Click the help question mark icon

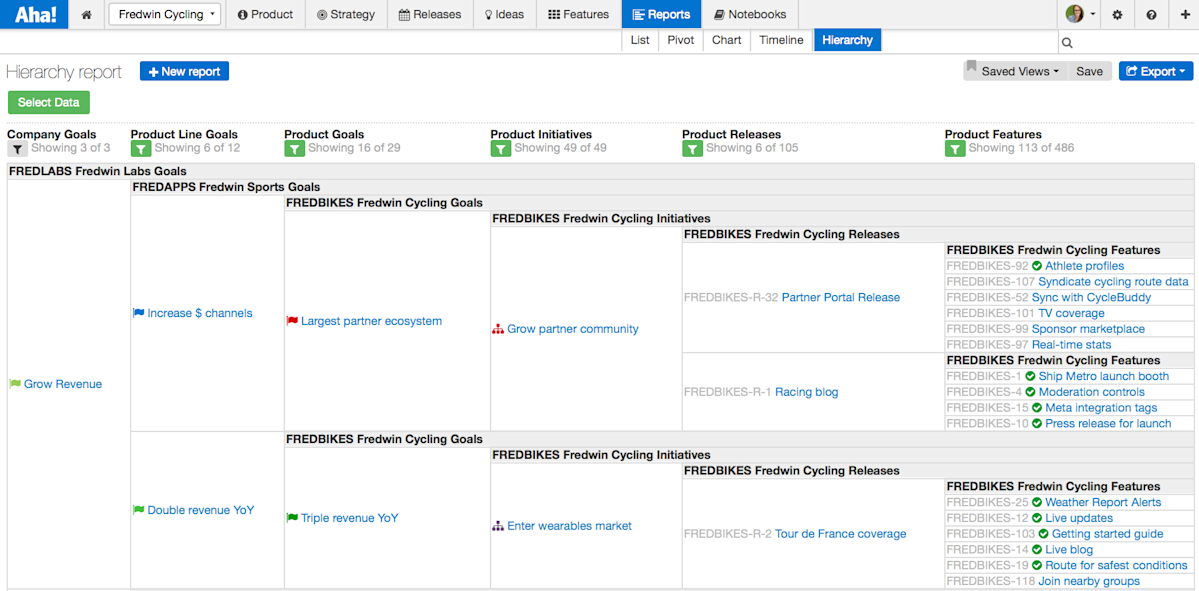click(1151, 15)
